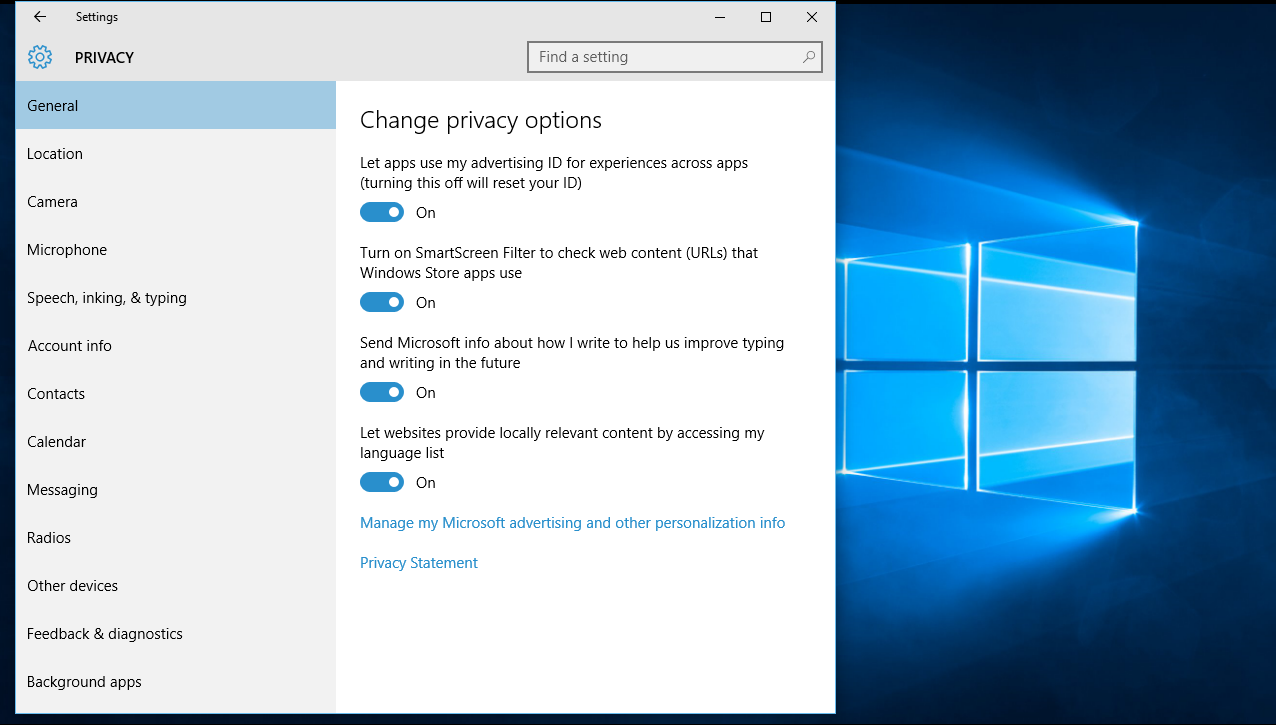Click the magnifier icon in the search box

tap(808, 57)
